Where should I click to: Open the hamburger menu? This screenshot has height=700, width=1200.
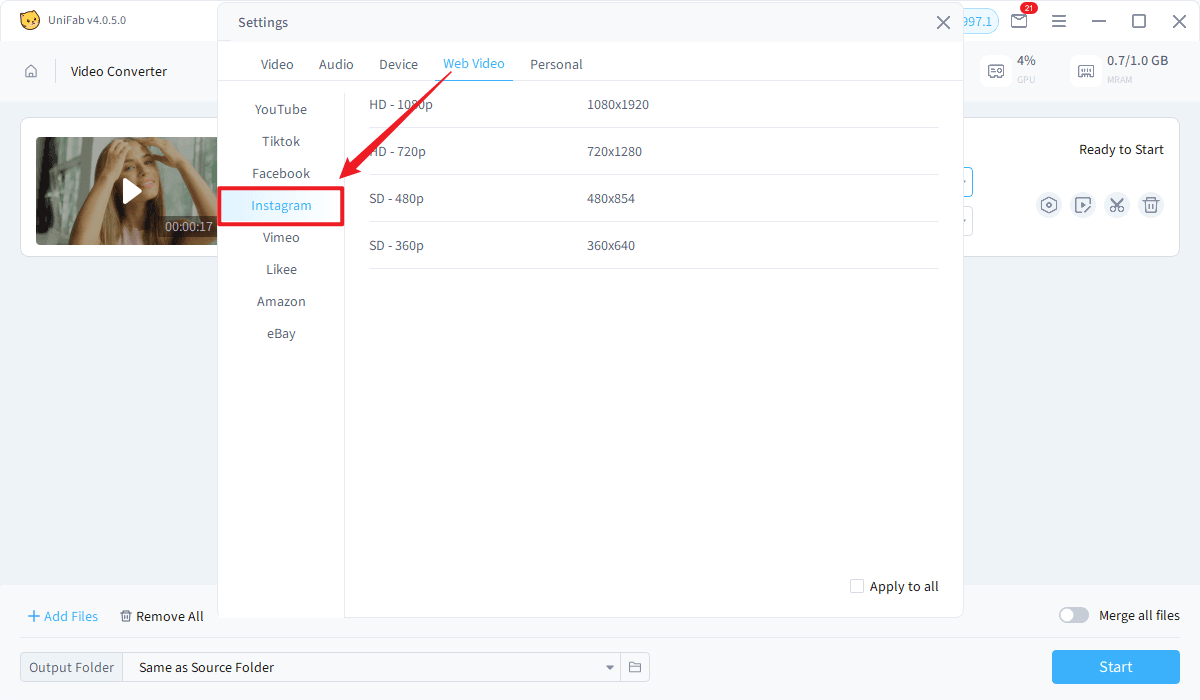click(x=1059, y=20)
